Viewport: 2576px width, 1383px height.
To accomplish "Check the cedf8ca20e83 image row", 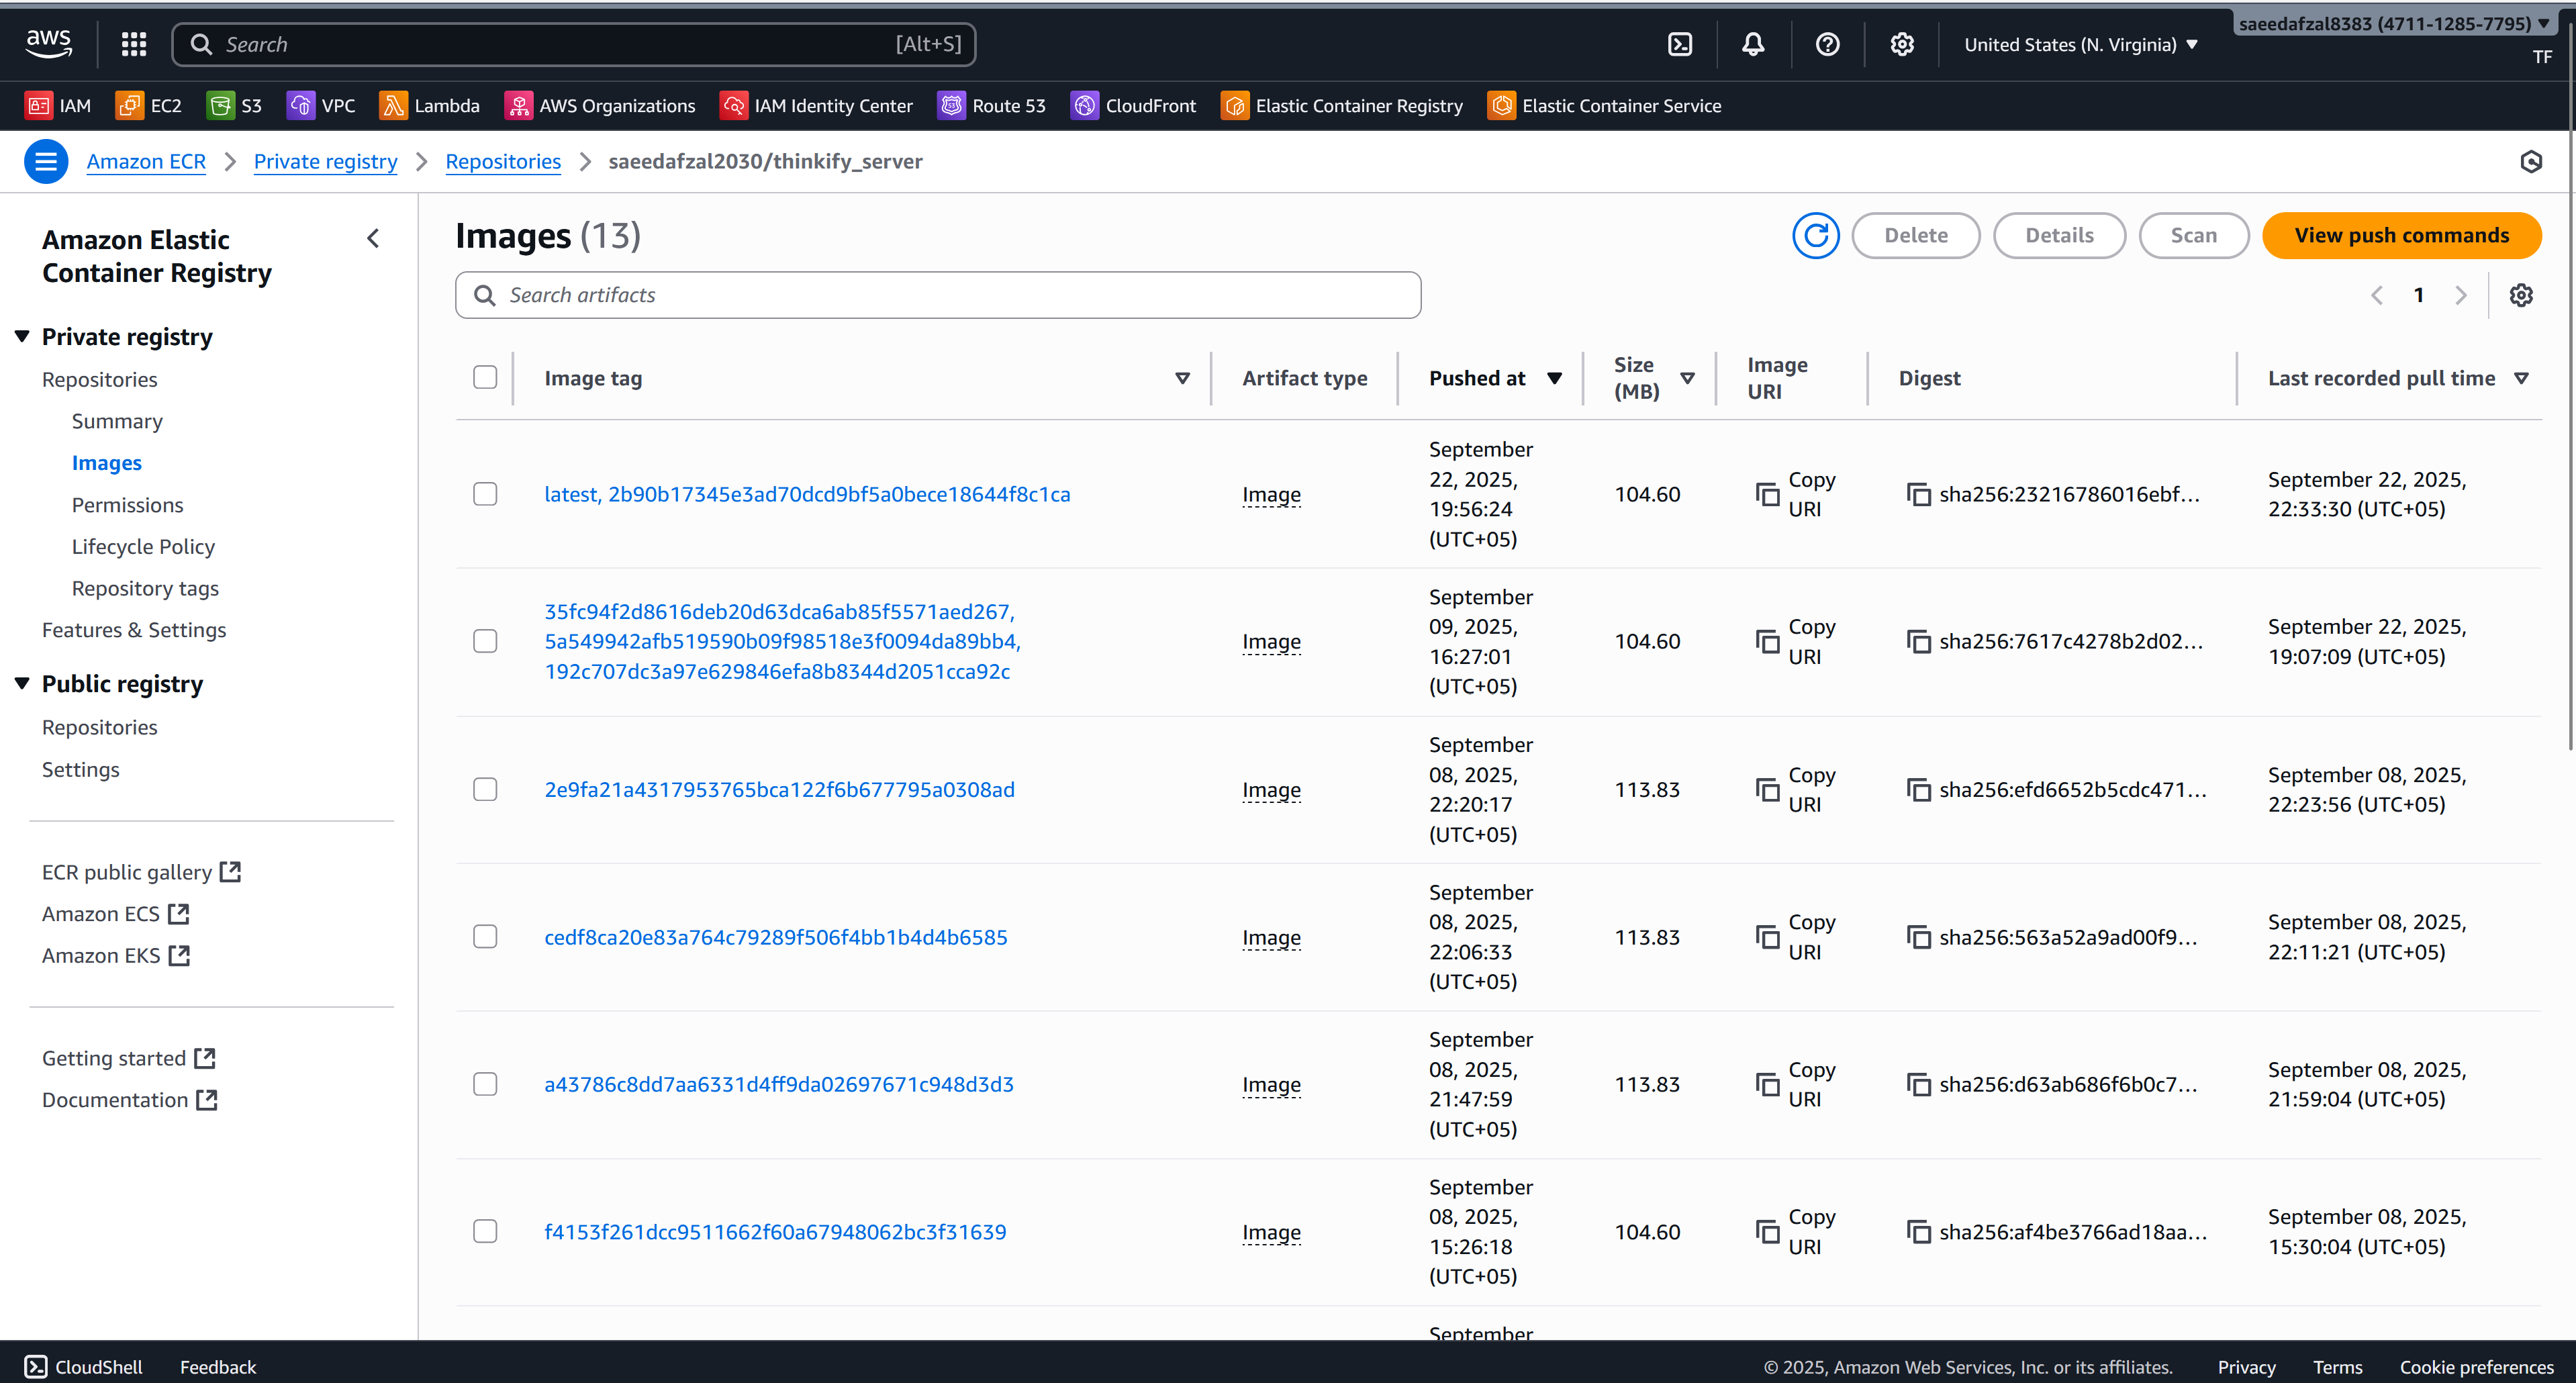I will click(x=485, y=937).
